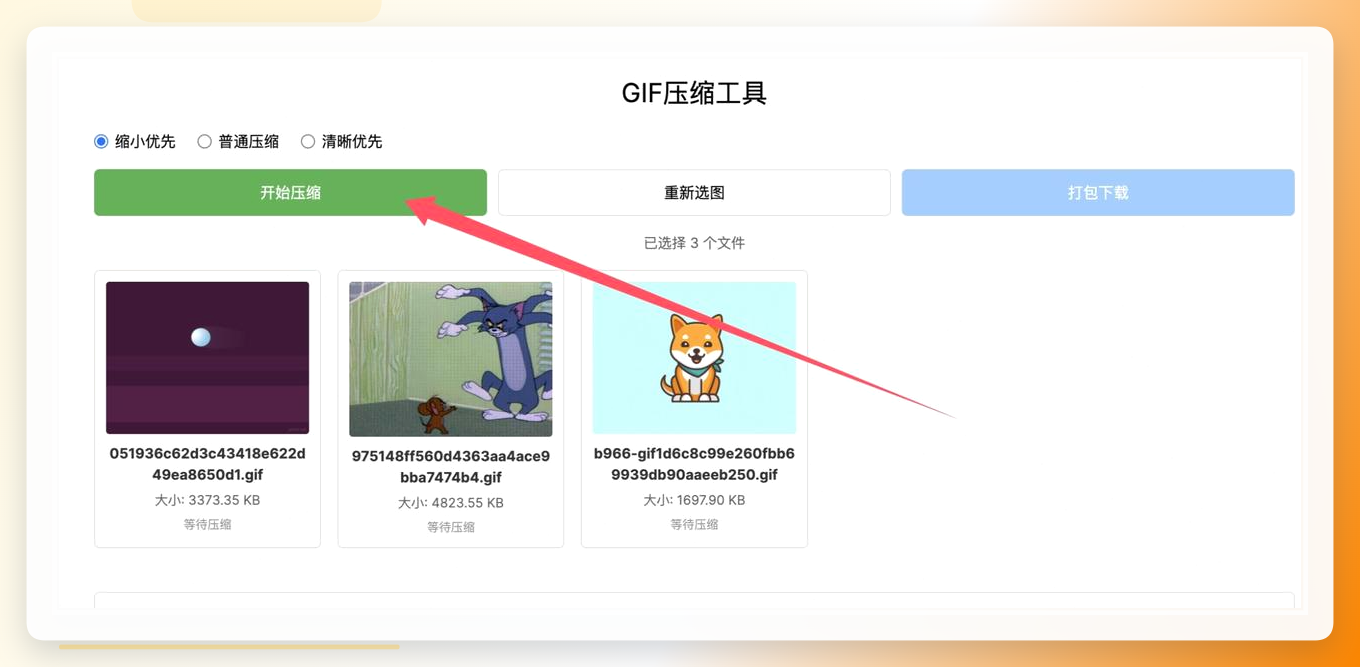
Task: Click 等待压缩 status under the purple ball GIF
Action: (207, 524)
